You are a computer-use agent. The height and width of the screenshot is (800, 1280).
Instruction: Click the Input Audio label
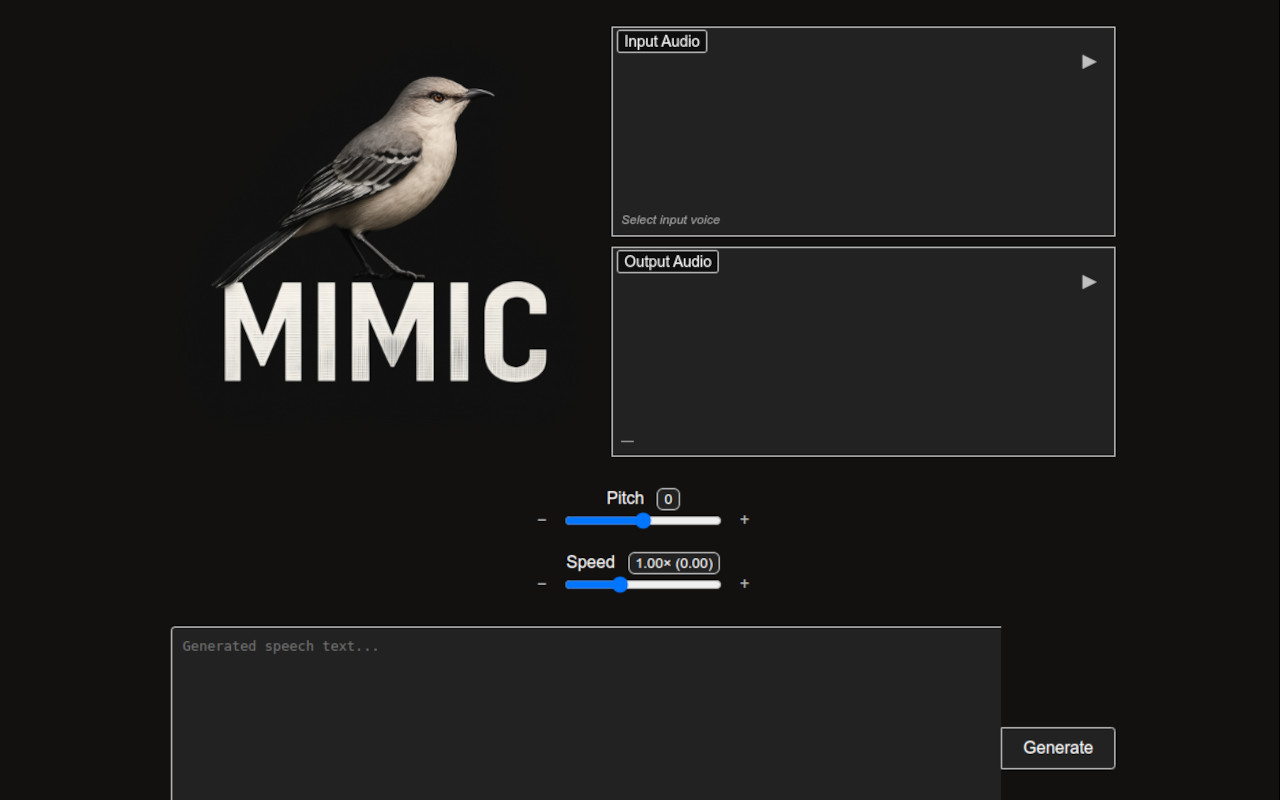[x=661, y=41]
